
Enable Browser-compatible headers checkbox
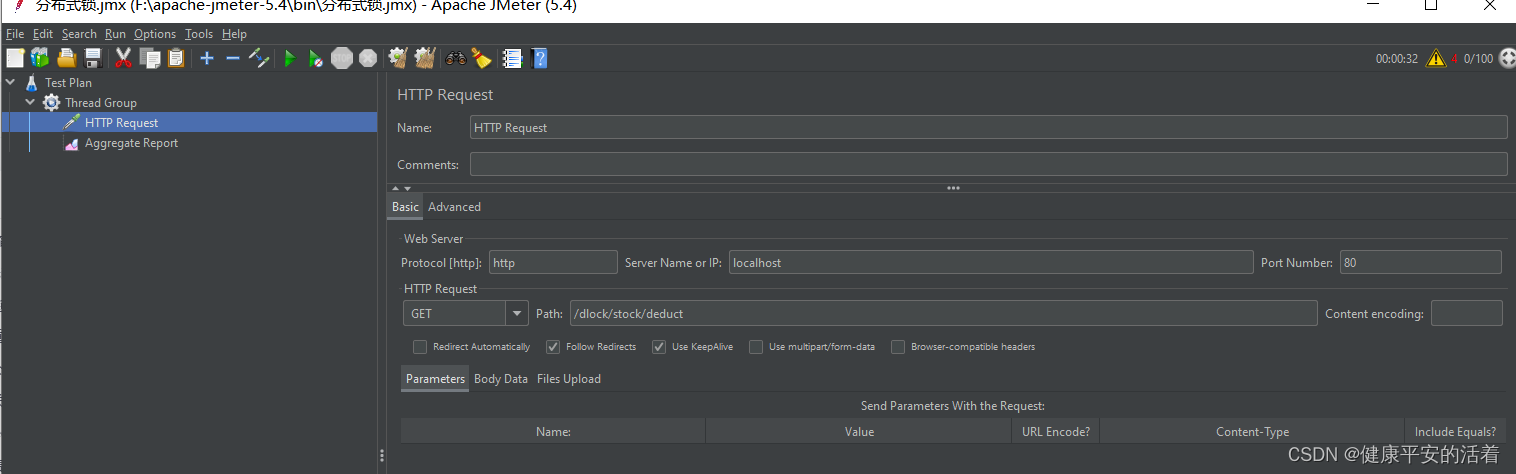tap(898, 347)
